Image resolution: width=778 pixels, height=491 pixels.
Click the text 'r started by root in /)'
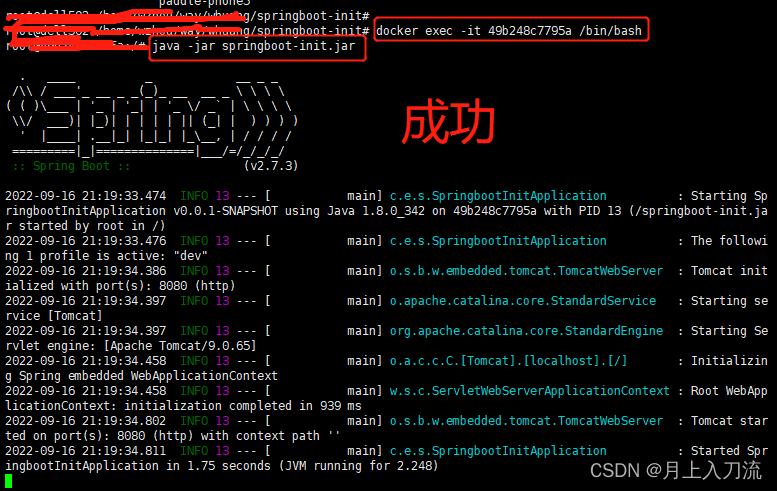[85, 226]
